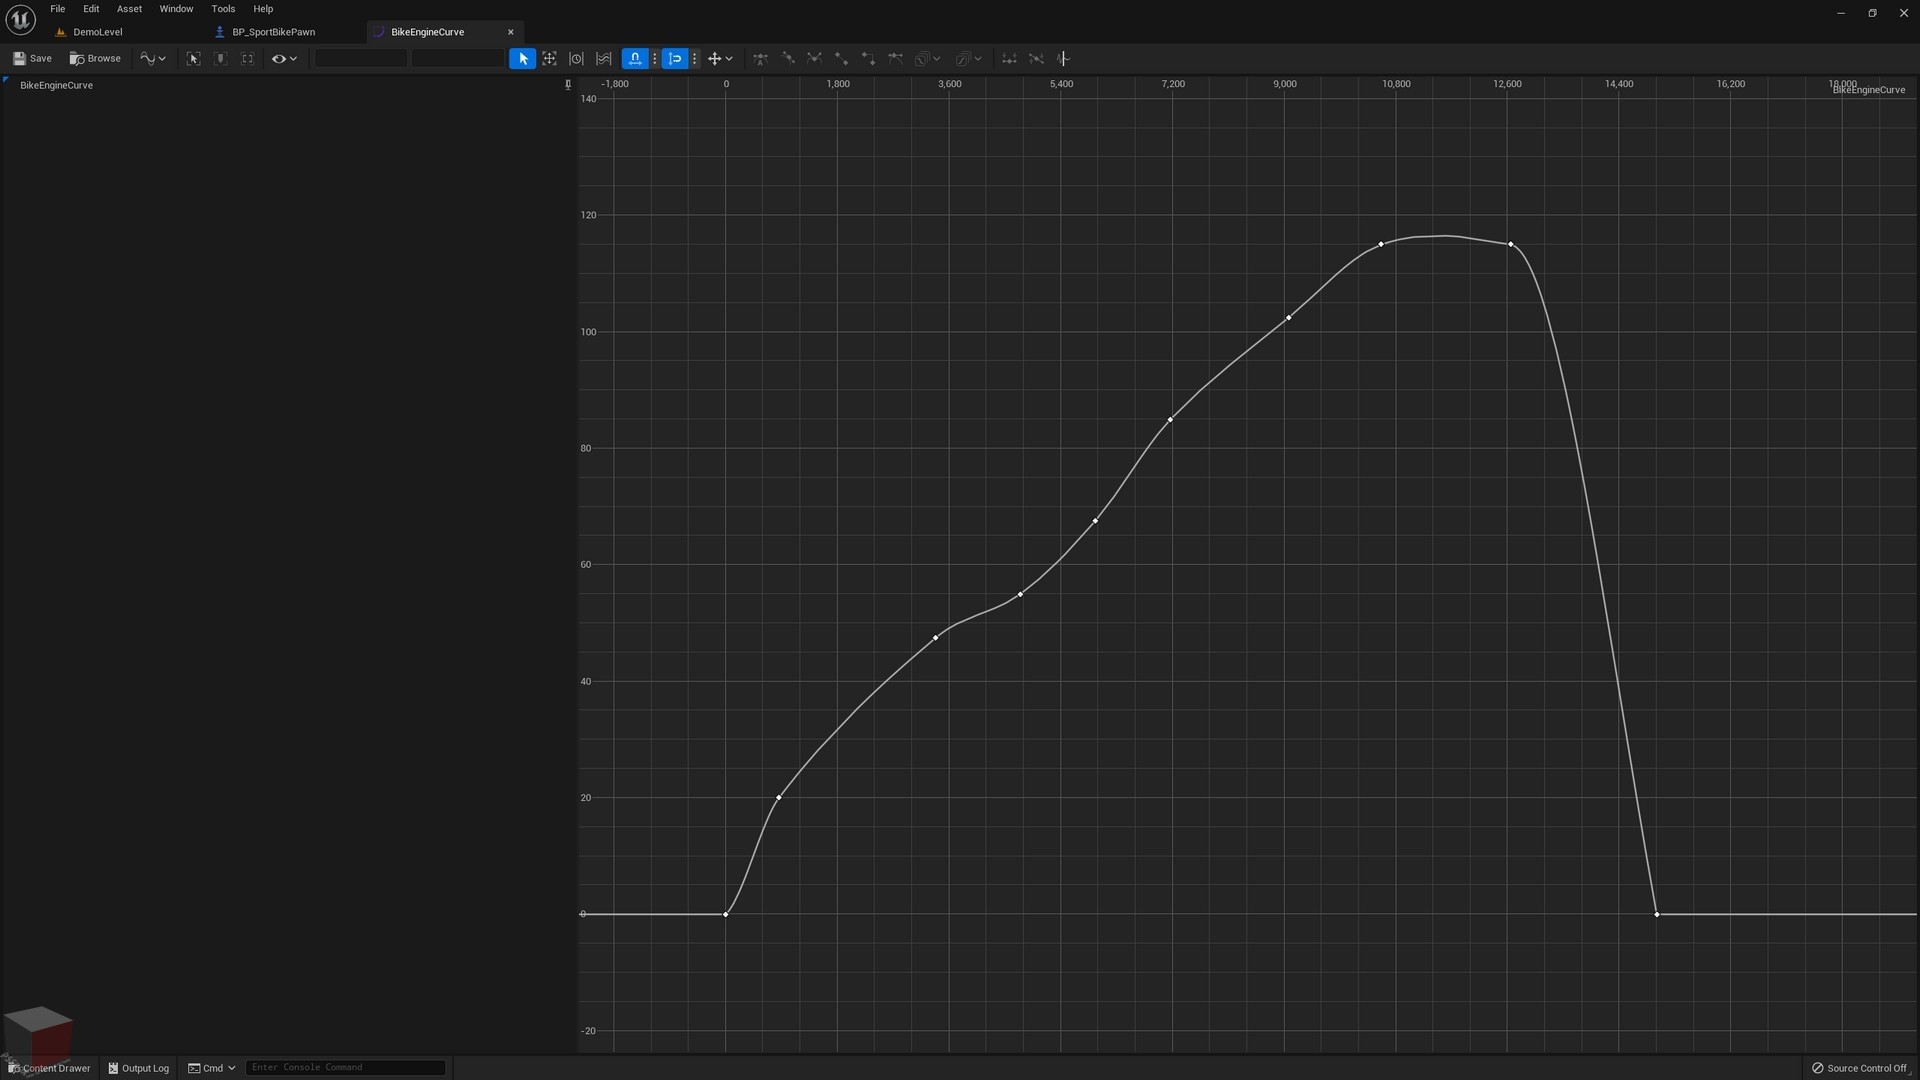The image size is (1920, 1080).
Task: Select the curve key at value 20
Action: (x=779, y=797)
